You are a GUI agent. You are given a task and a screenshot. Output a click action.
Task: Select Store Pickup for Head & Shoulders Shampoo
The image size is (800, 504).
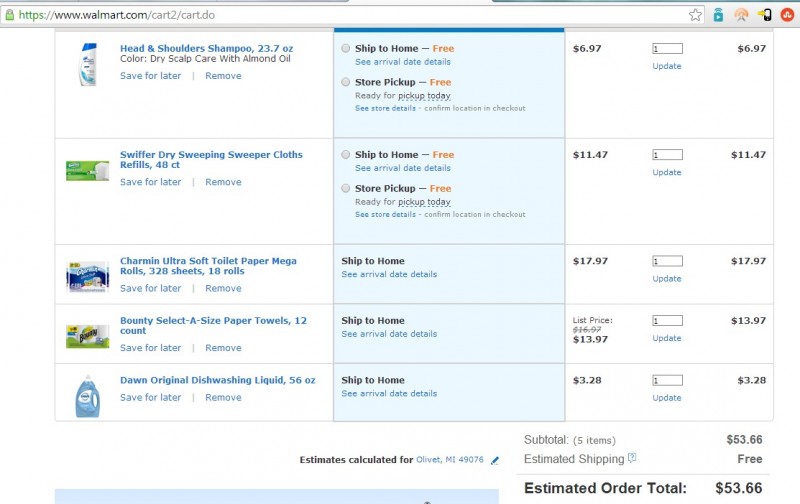pyautogui.click(x=345, y=82)
